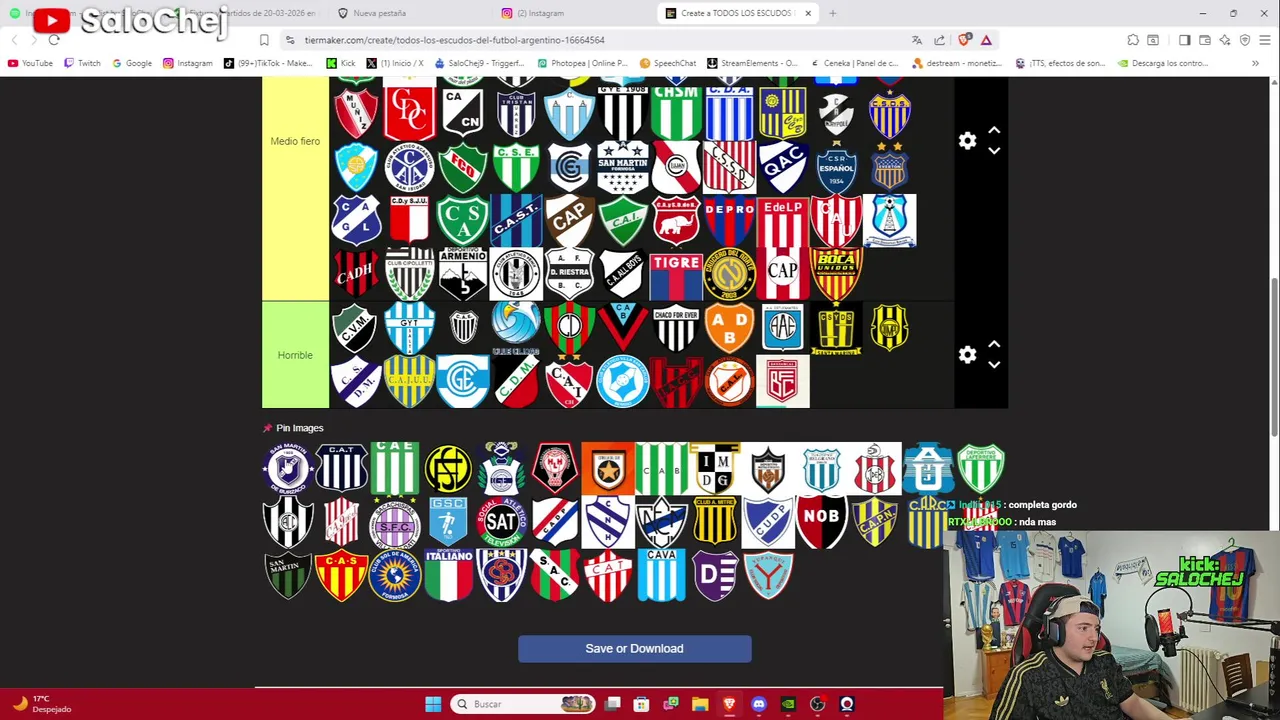1280x720 pixels.
Task: Select the C.V.M. crest in Horrible
Action: [356, 328]
